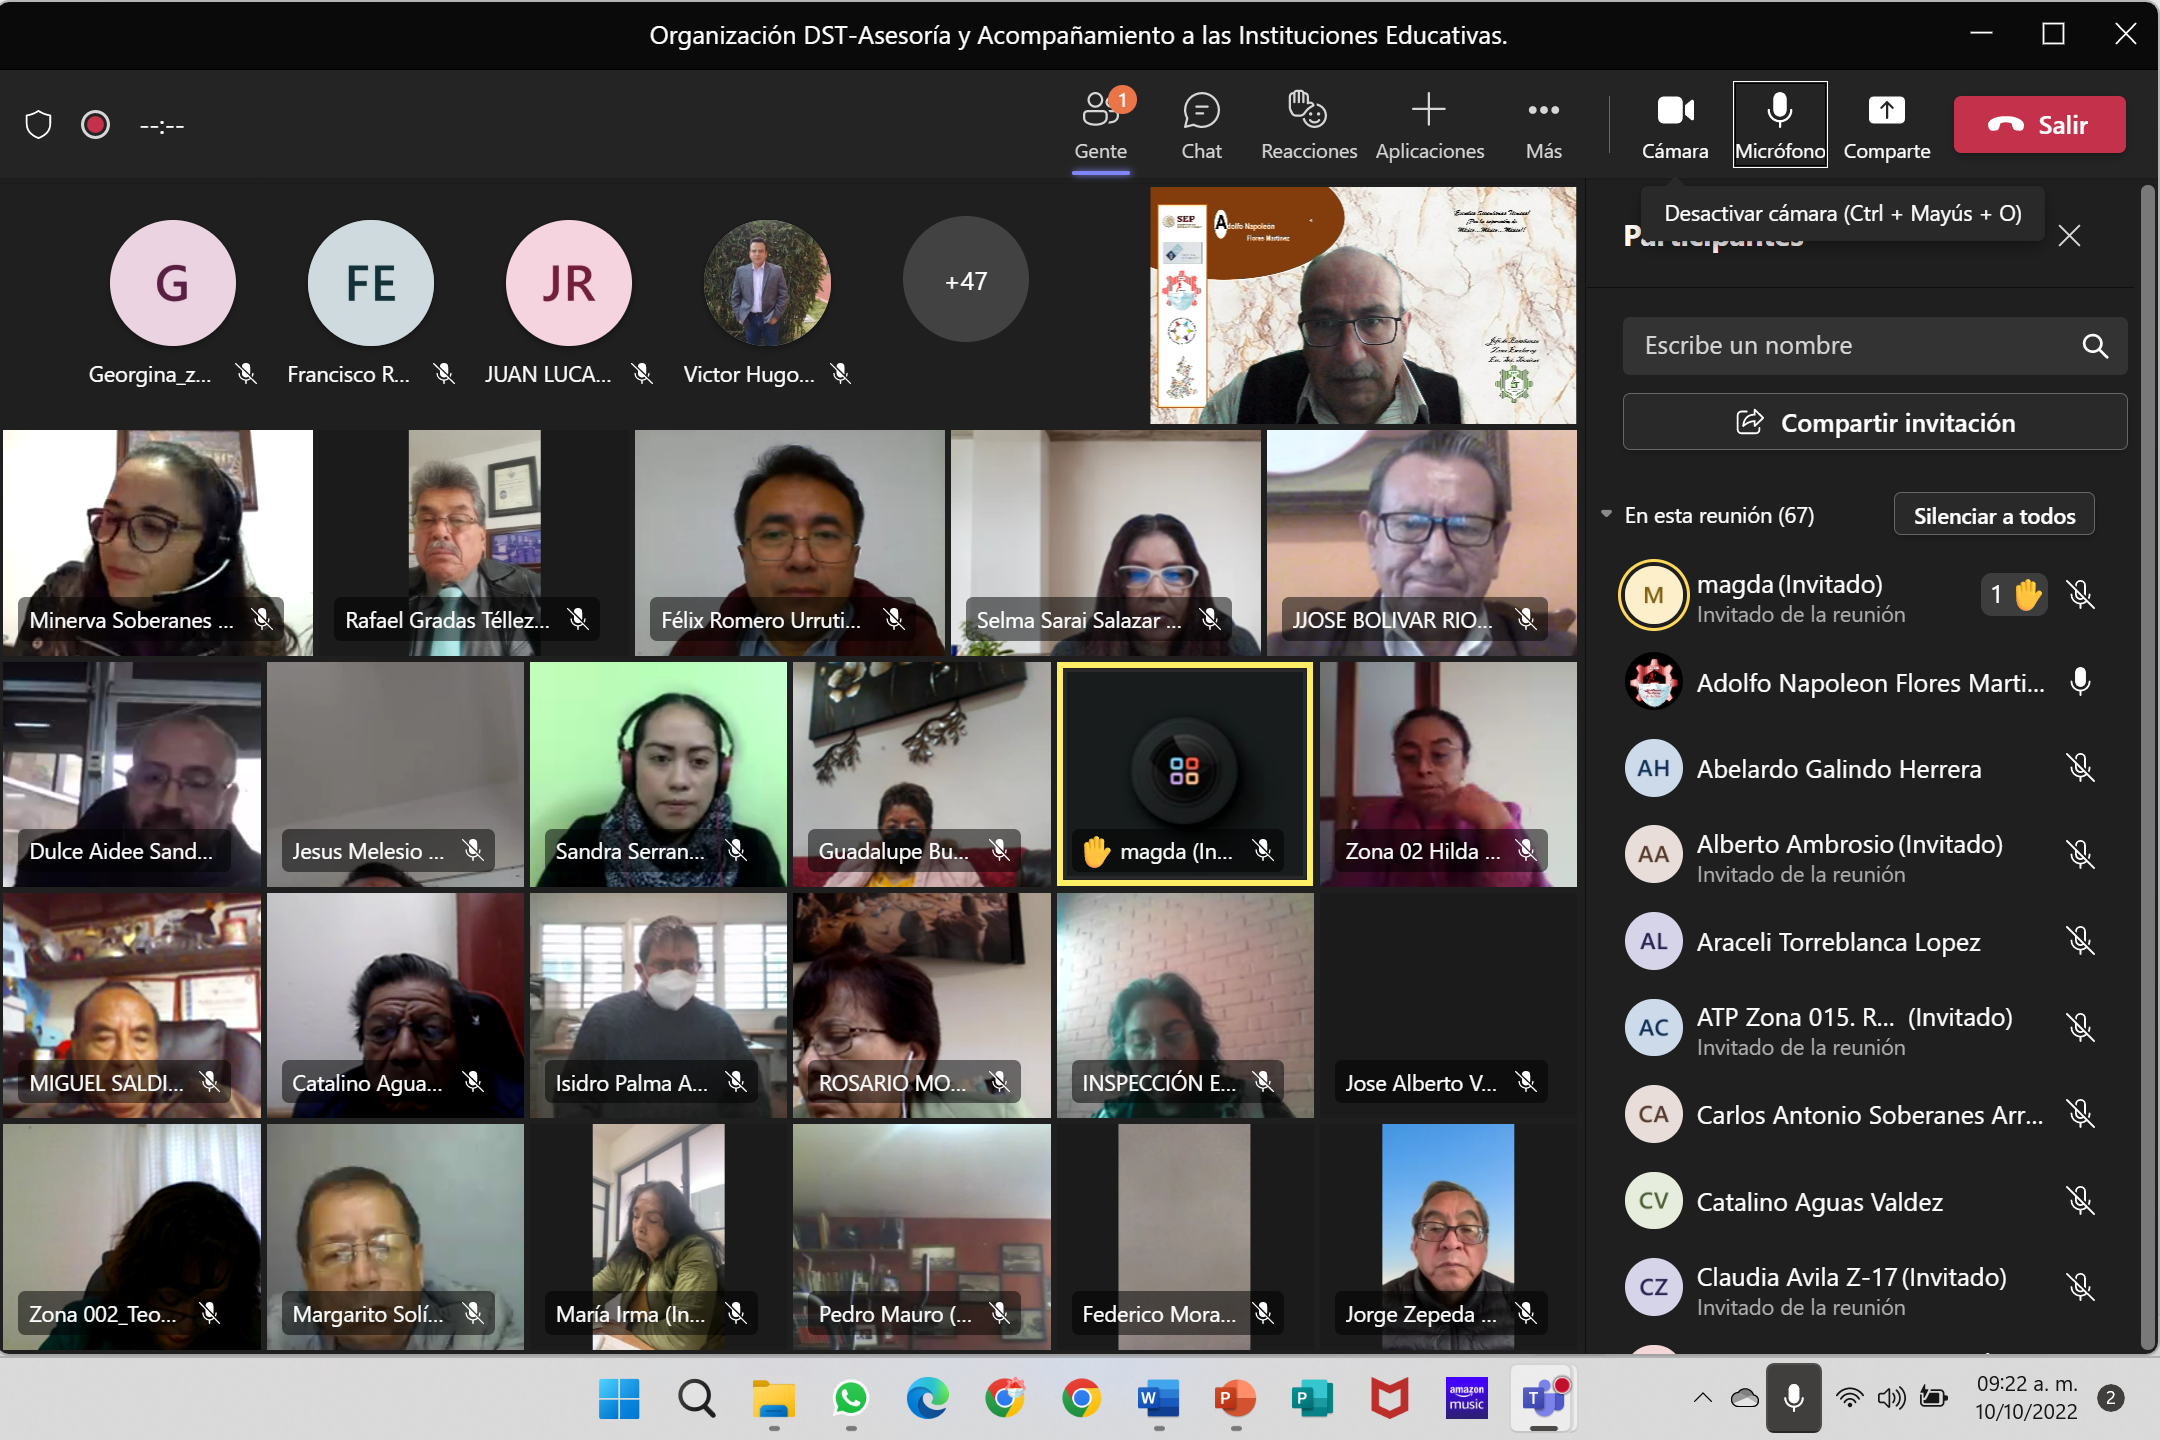The image size is (2160, 1440).
Task: Open the notification center badge
Action: (x=2110, y=1399)
